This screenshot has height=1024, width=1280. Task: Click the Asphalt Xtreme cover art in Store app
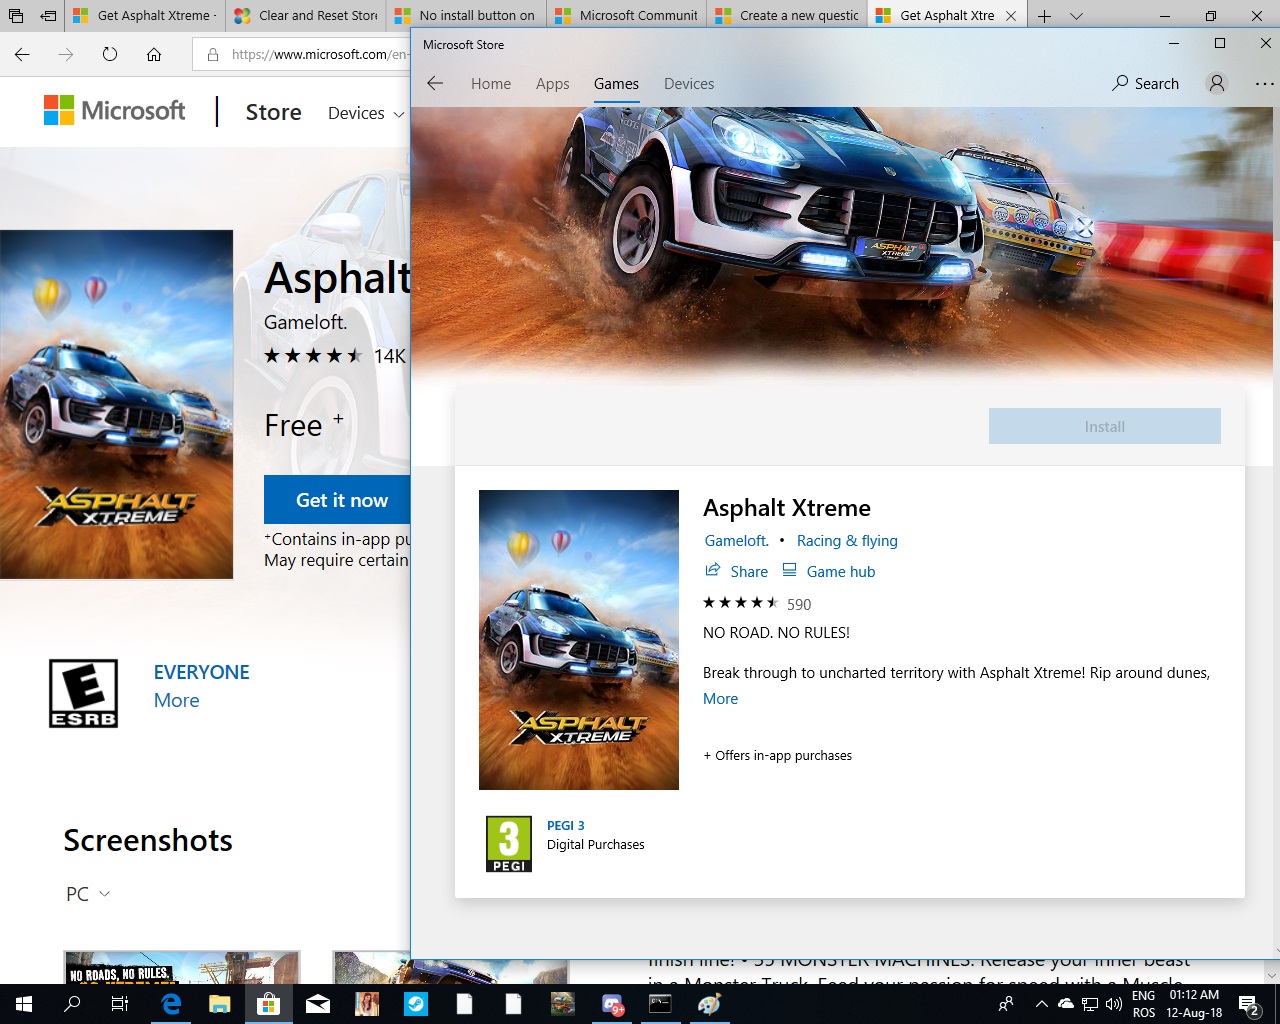tap(579, 640)
